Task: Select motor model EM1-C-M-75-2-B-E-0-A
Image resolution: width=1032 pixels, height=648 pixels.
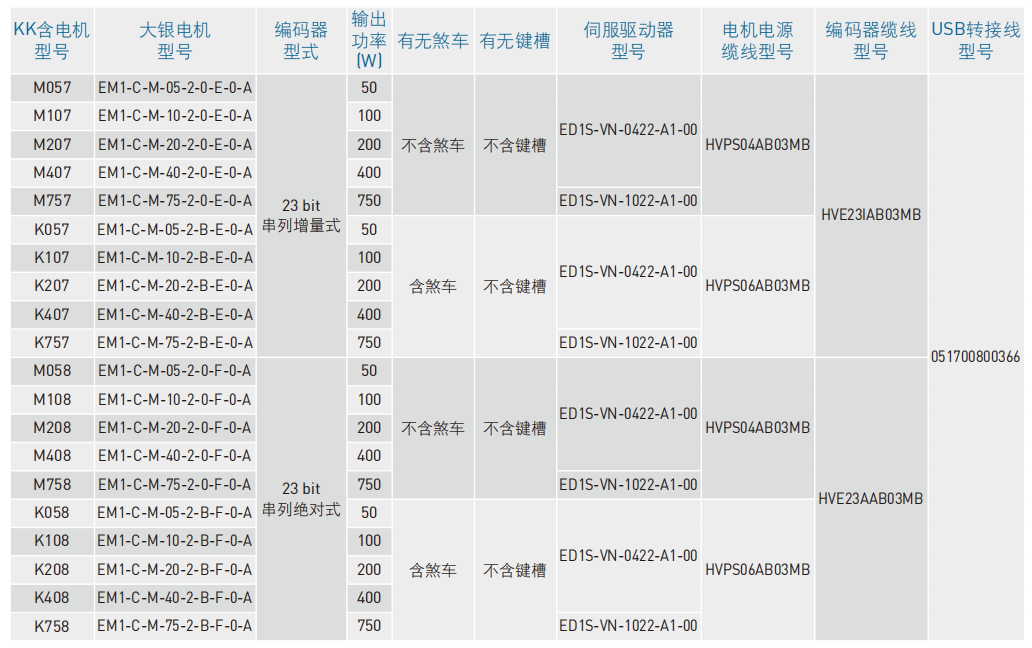Action: click(175, 343)
